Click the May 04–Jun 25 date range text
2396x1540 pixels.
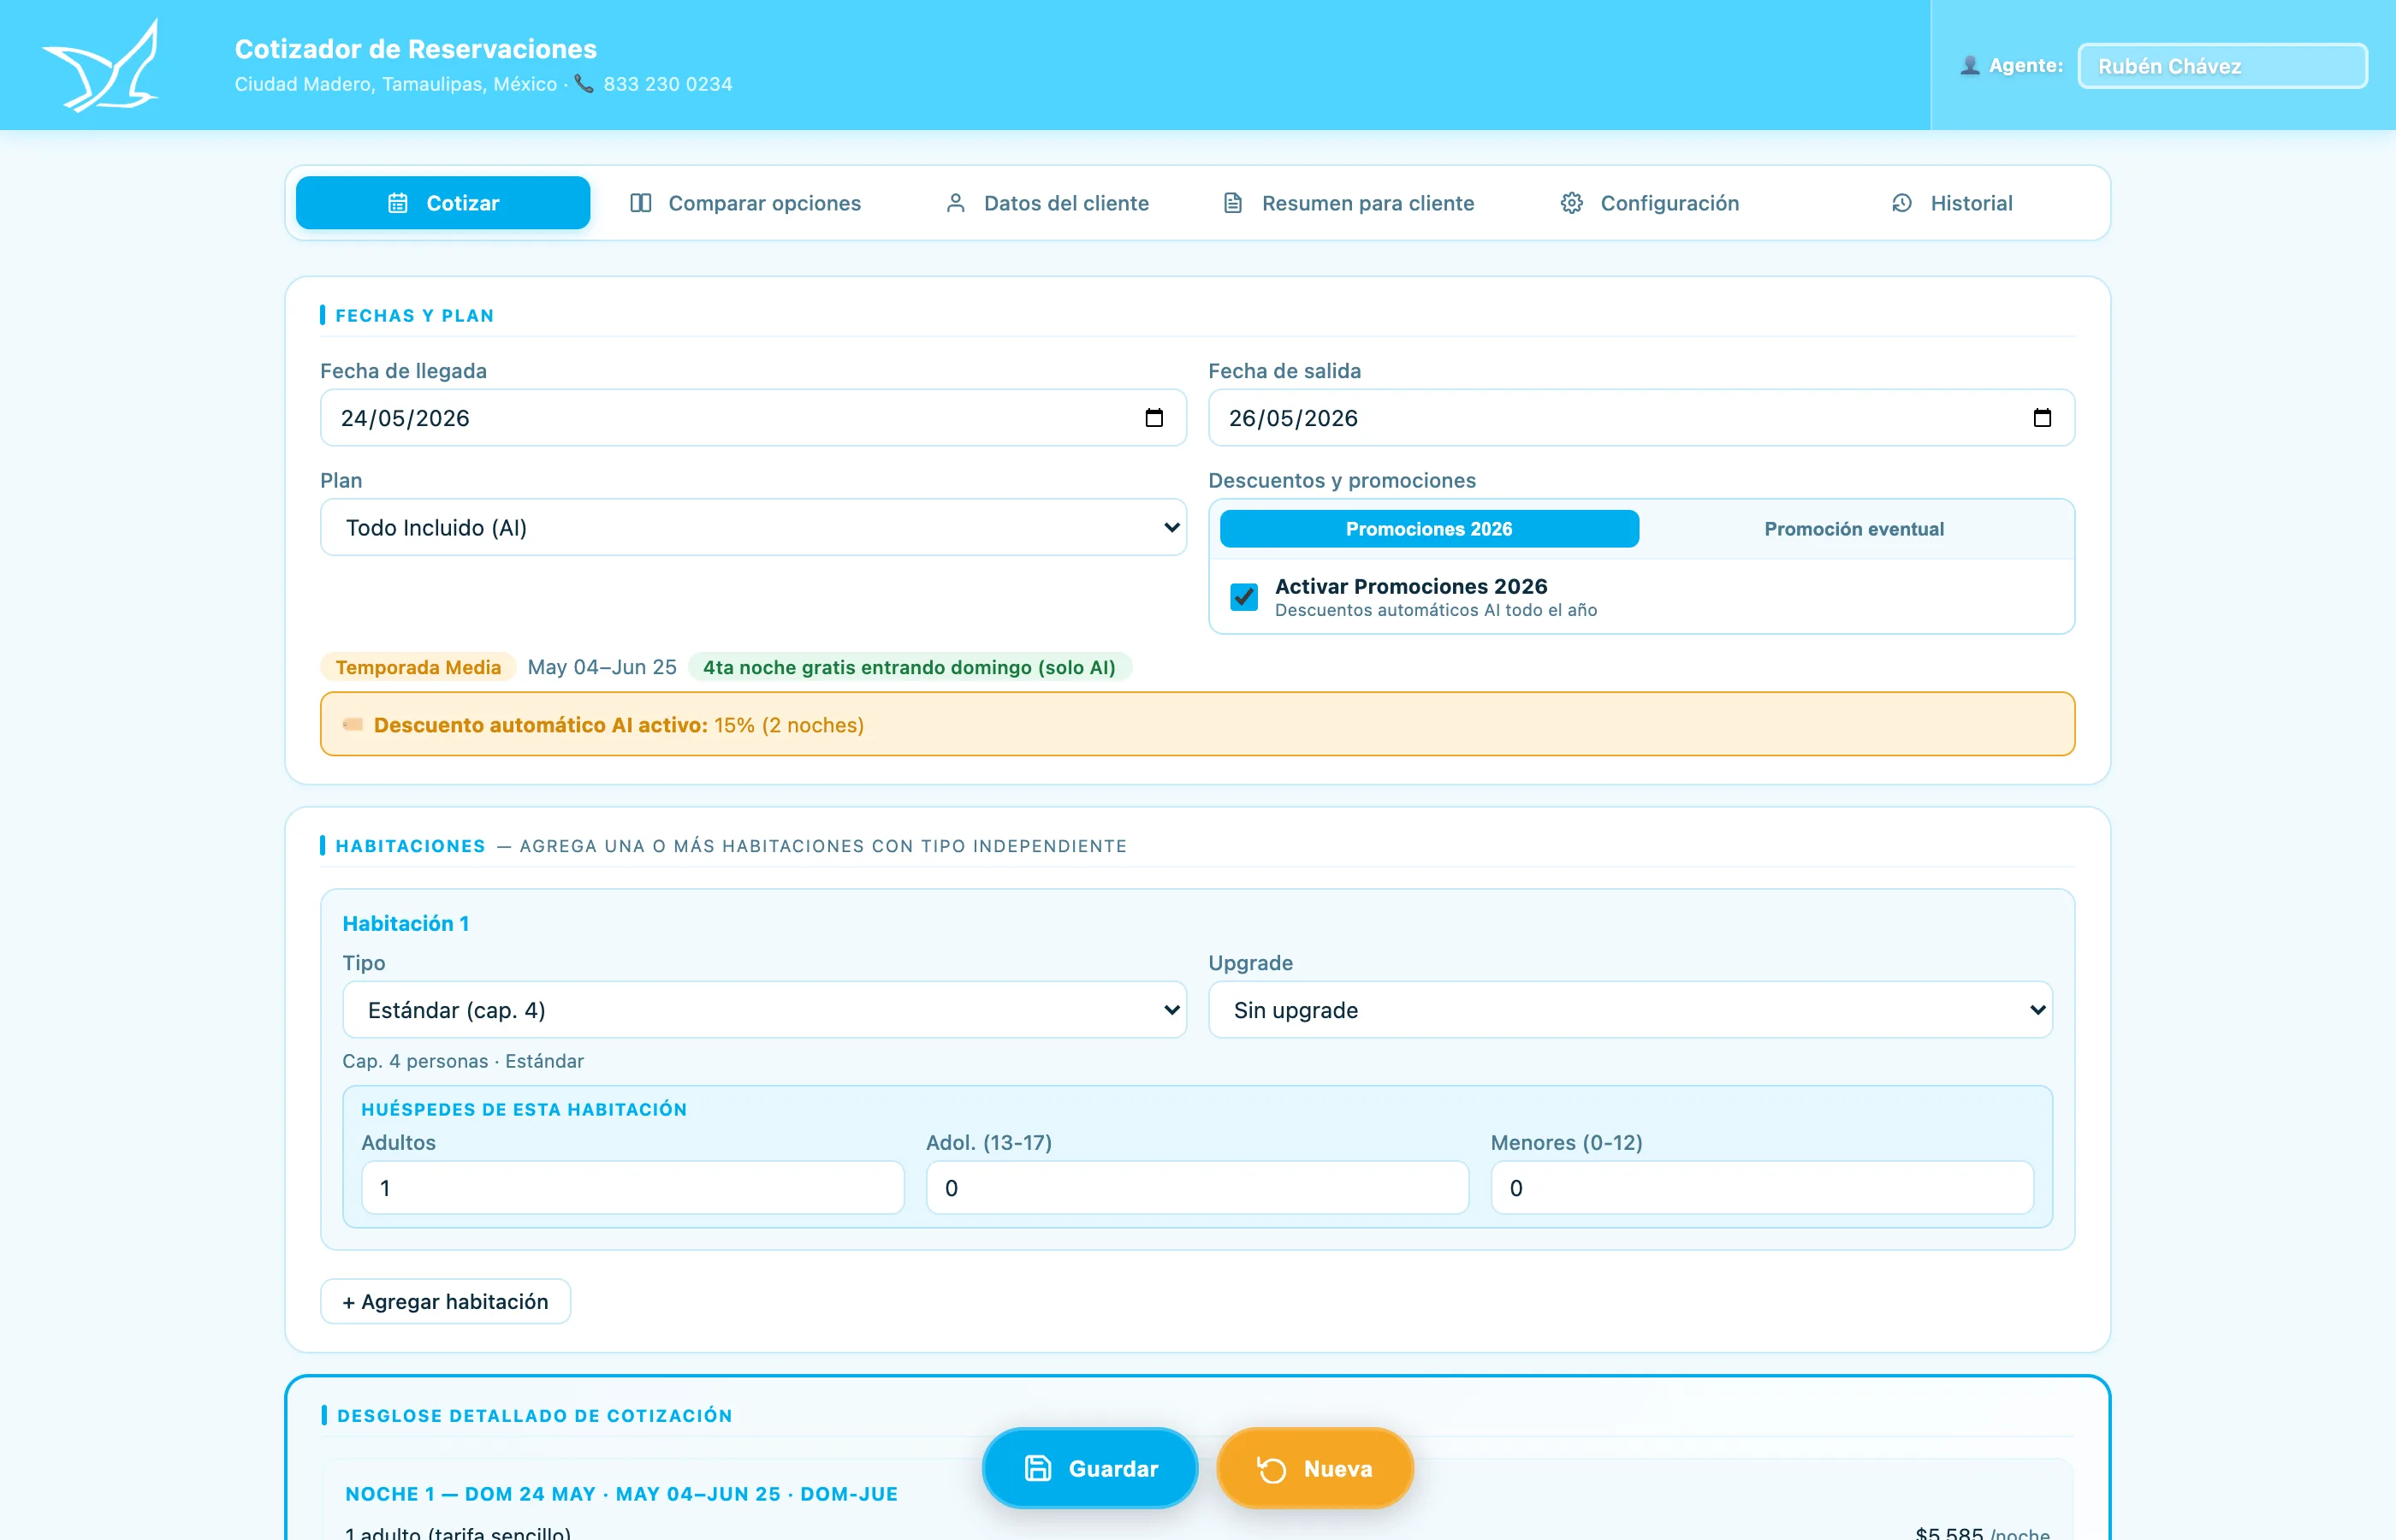point(602,667)
